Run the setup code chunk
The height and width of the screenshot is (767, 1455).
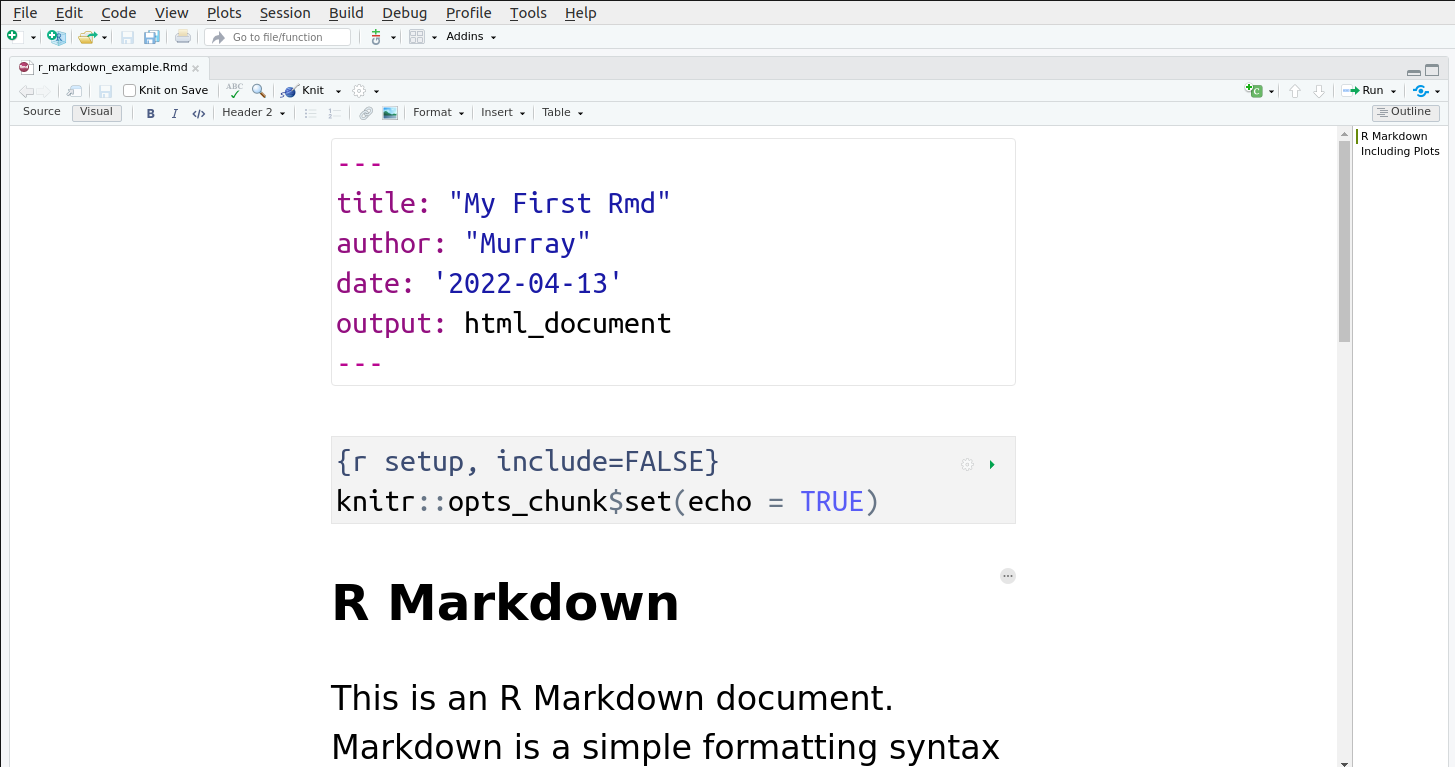pos(992,465)
